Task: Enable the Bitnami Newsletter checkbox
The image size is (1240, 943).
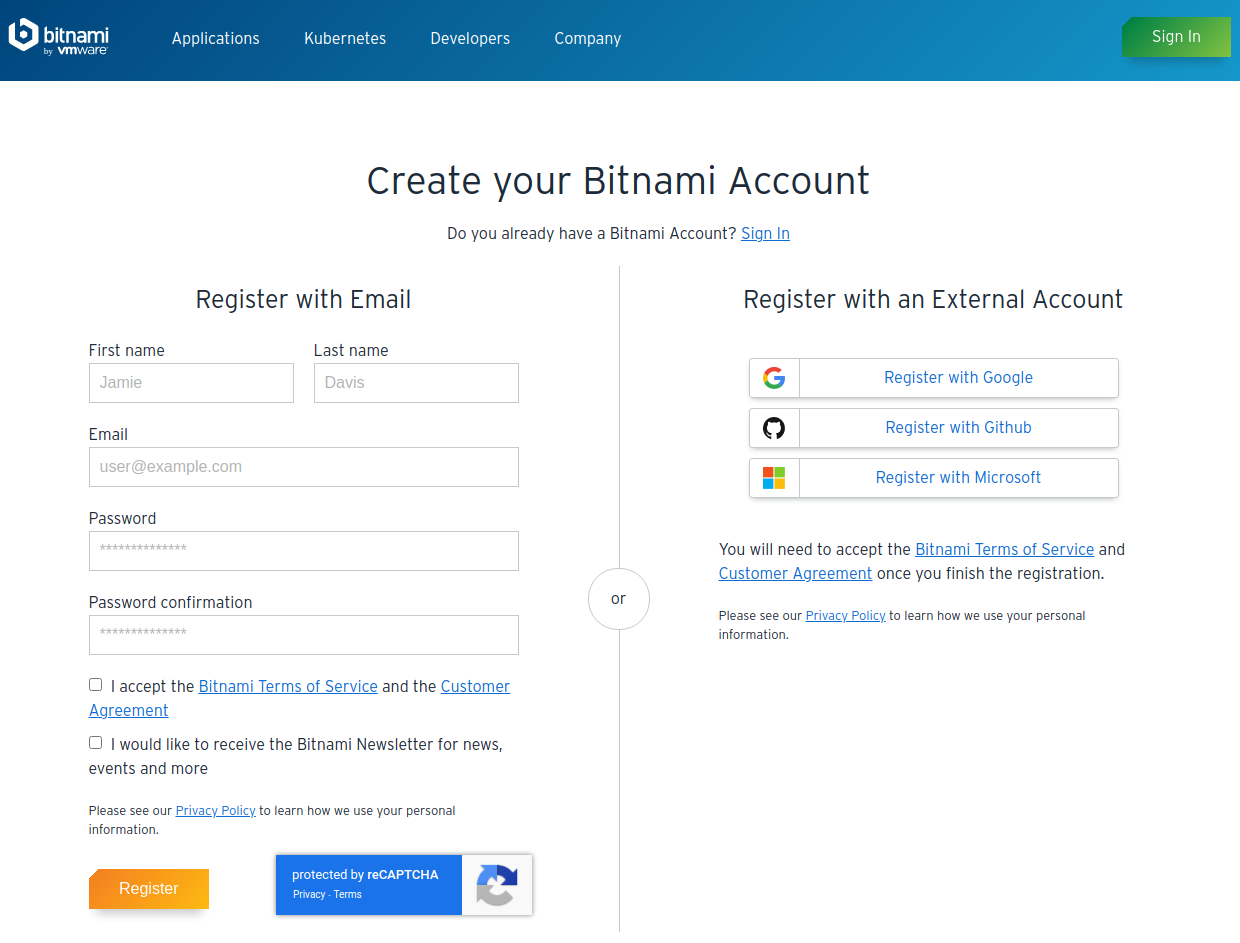Action: pyautogui.click(x=96, y=743)
